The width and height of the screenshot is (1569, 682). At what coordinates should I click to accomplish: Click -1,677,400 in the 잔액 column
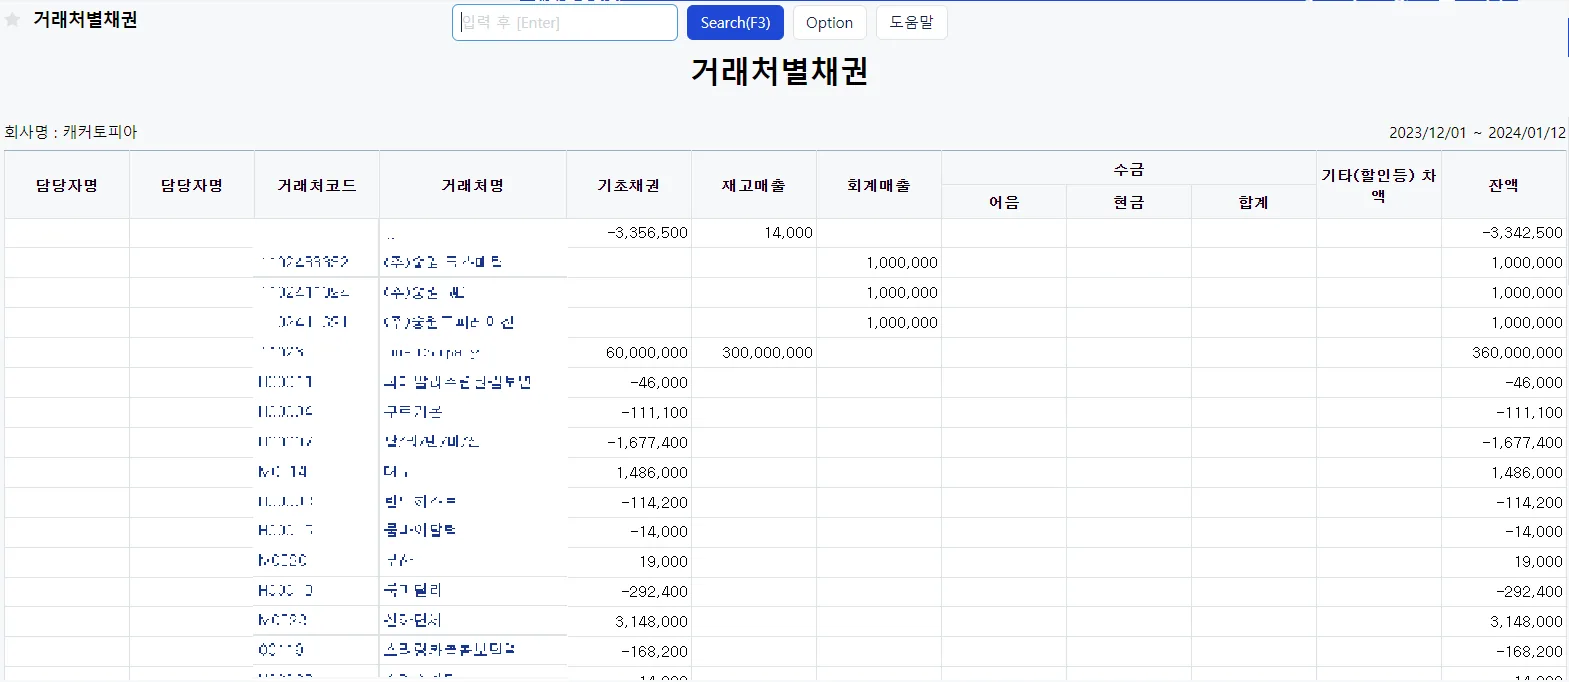click(x=1522, y=442)
